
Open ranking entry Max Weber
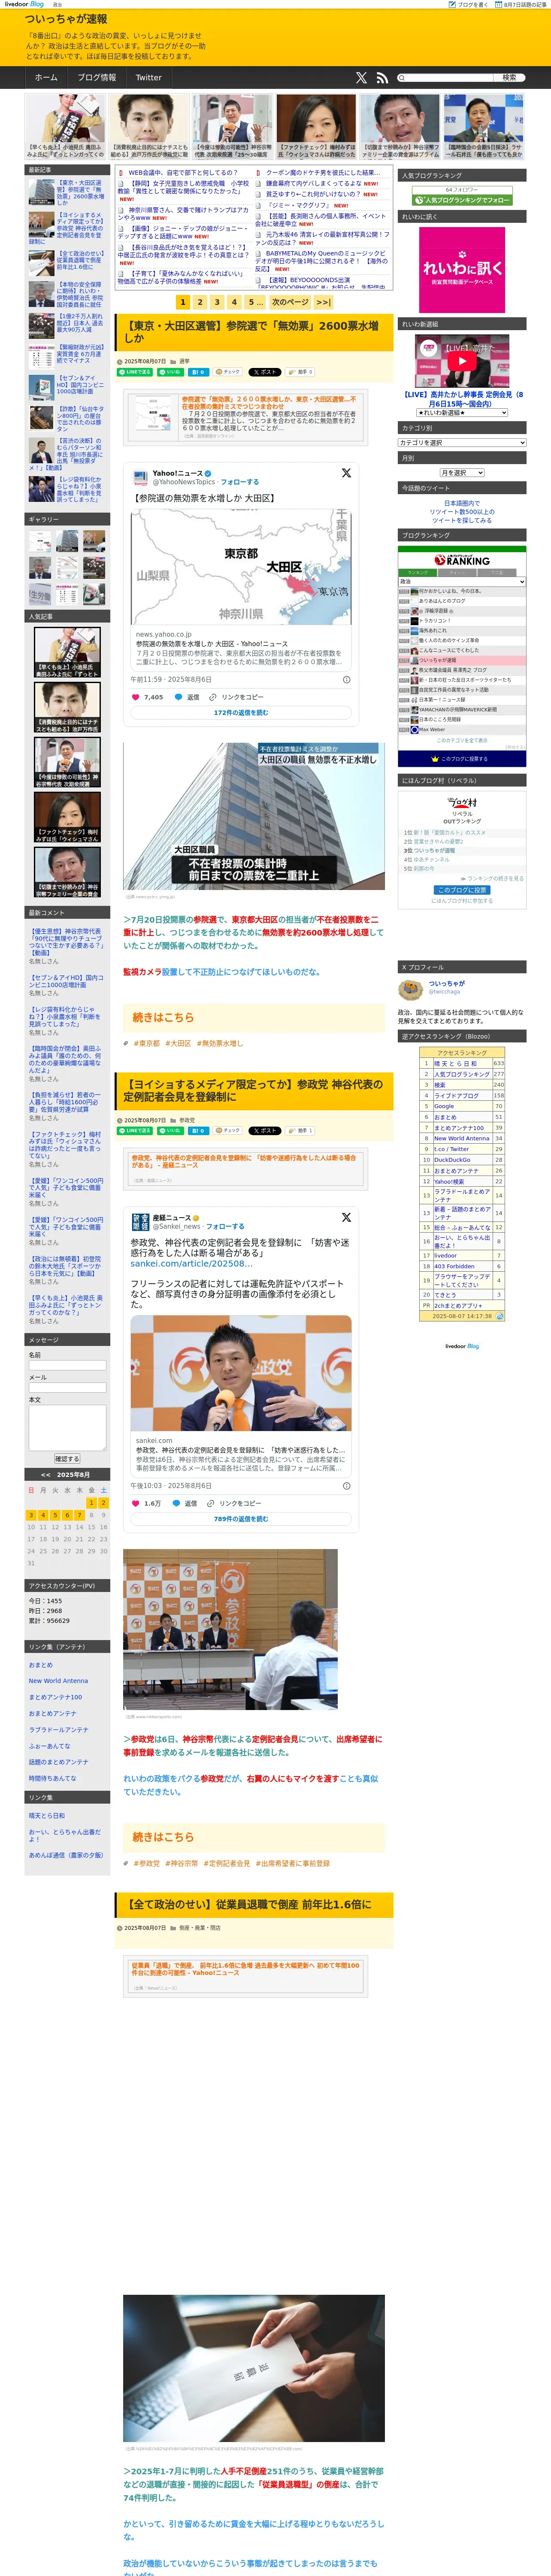[432, 730]
